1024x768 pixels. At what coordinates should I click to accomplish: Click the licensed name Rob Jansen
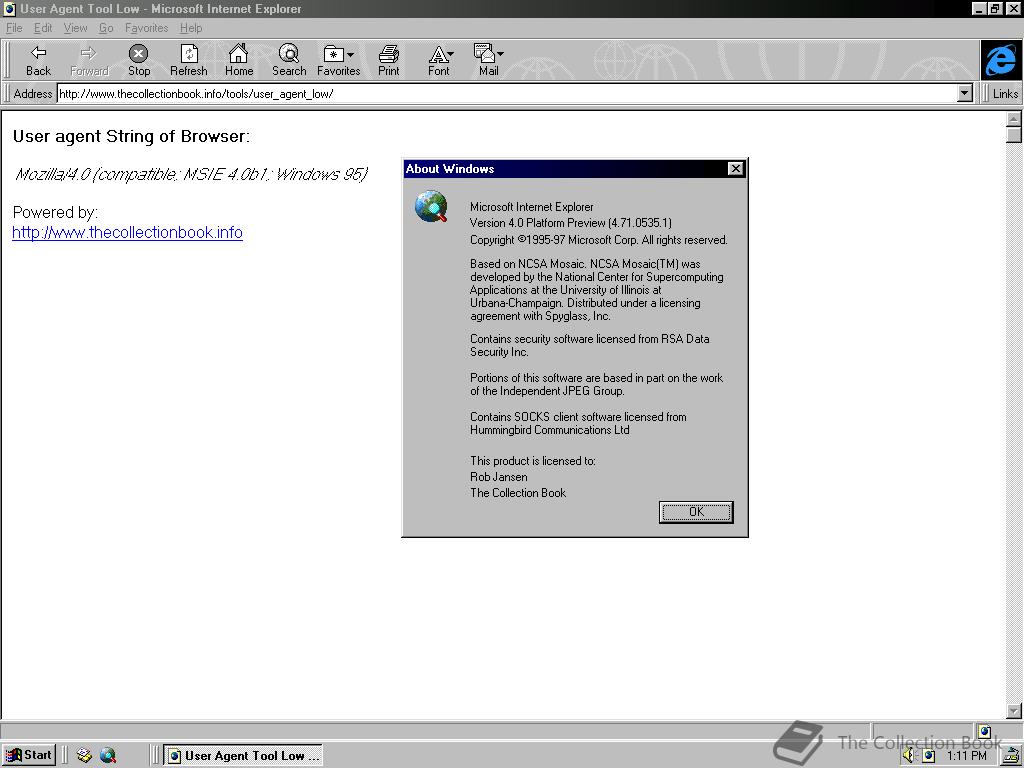pyautogui.click(x=499, y=477)
